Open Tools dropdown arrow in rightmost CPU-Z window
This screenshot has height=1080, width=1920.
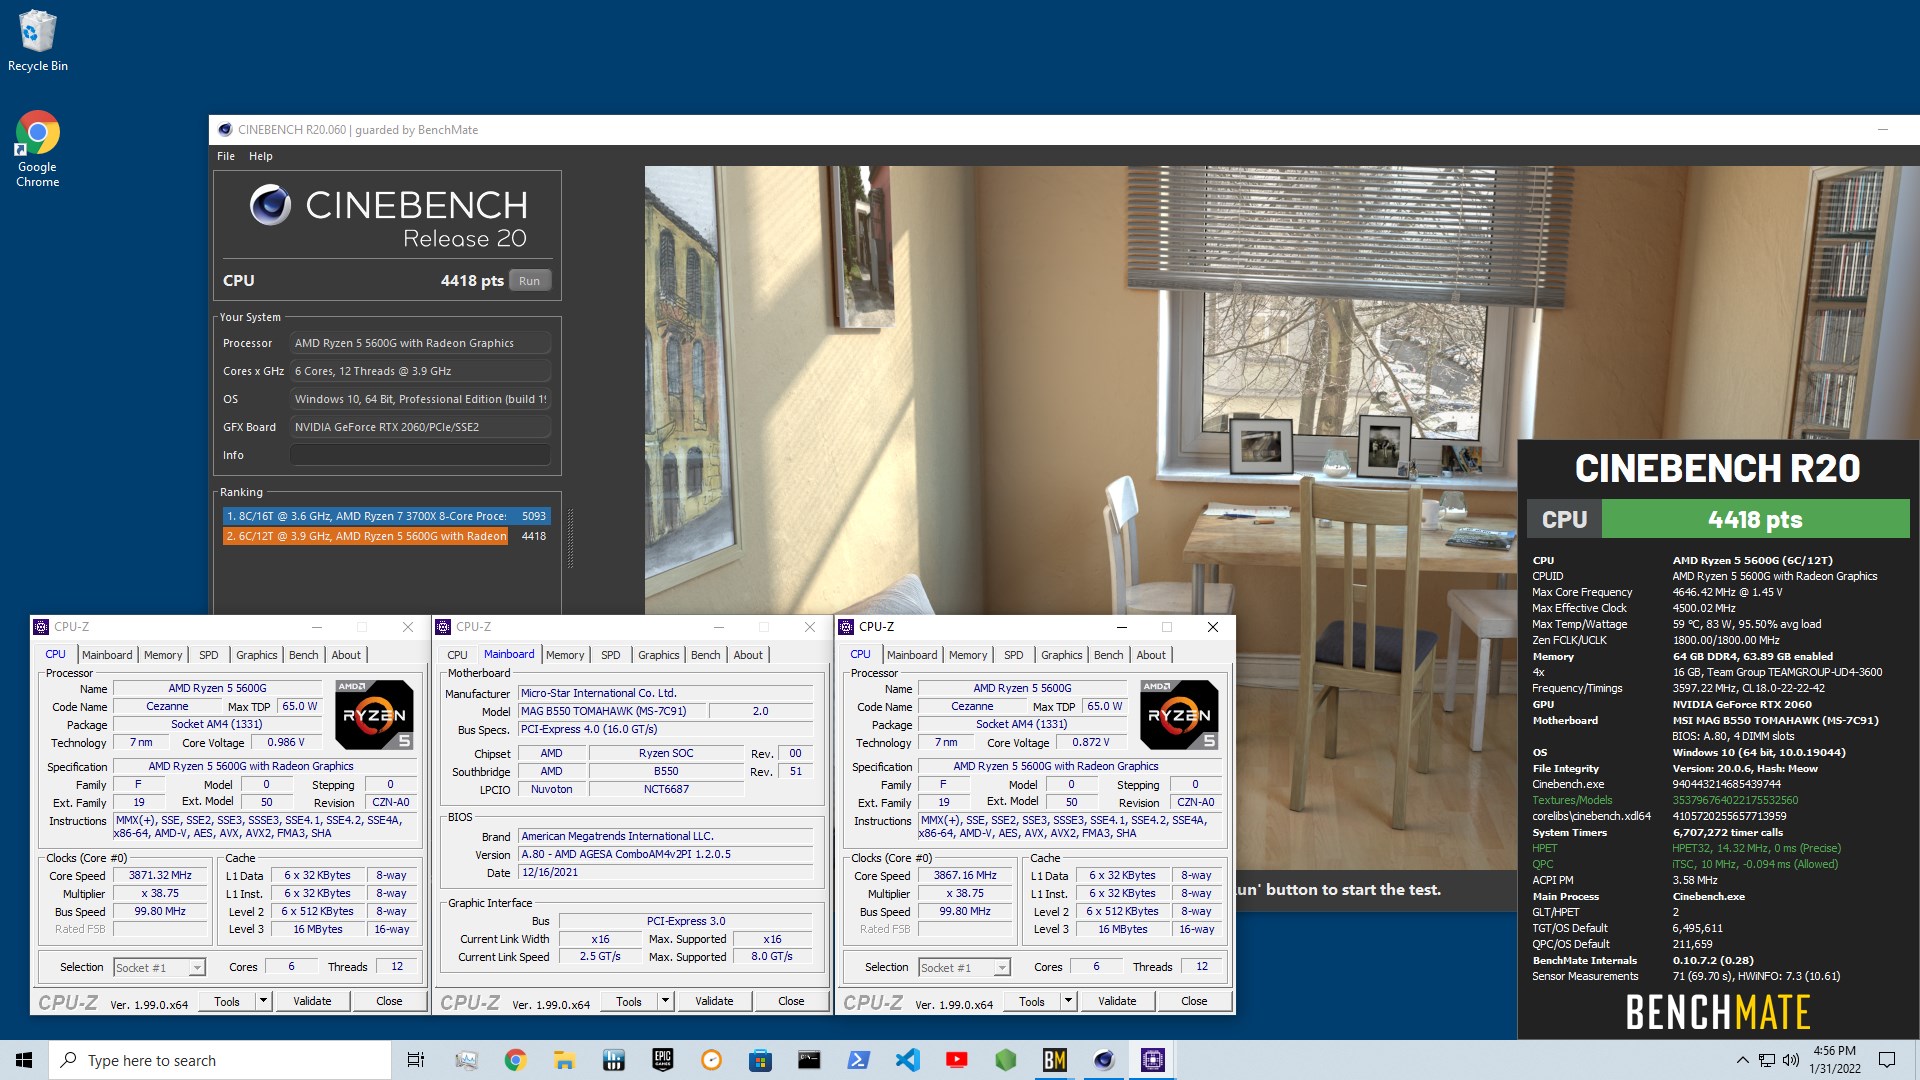coord(1068,1001)
